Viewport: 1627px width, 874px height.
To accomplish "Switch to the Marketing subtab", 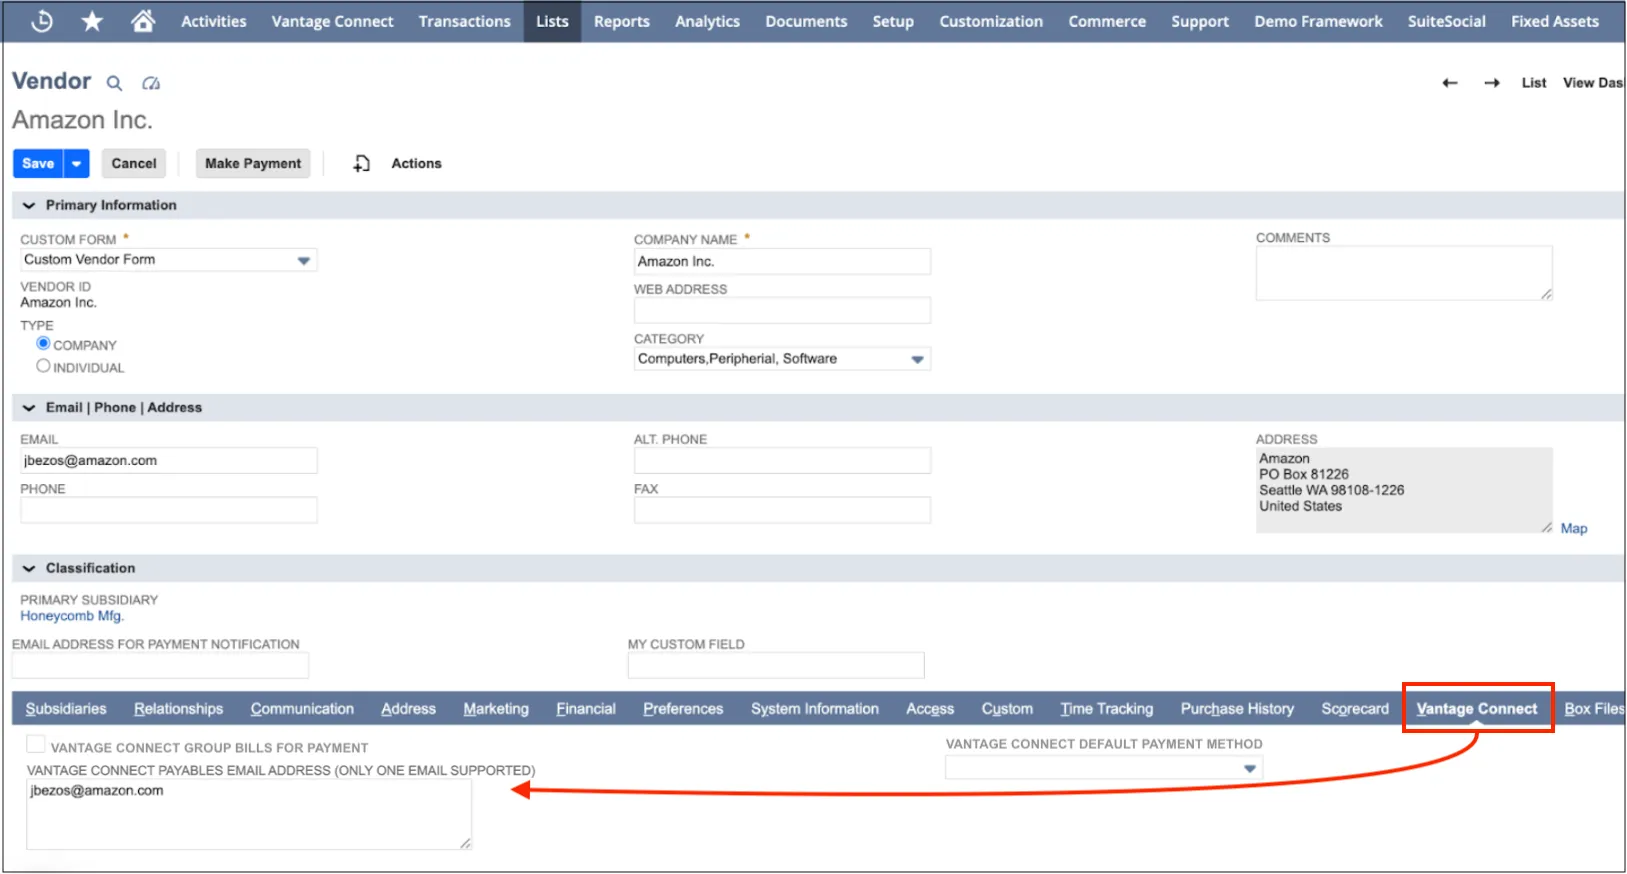I will (496, 708).
